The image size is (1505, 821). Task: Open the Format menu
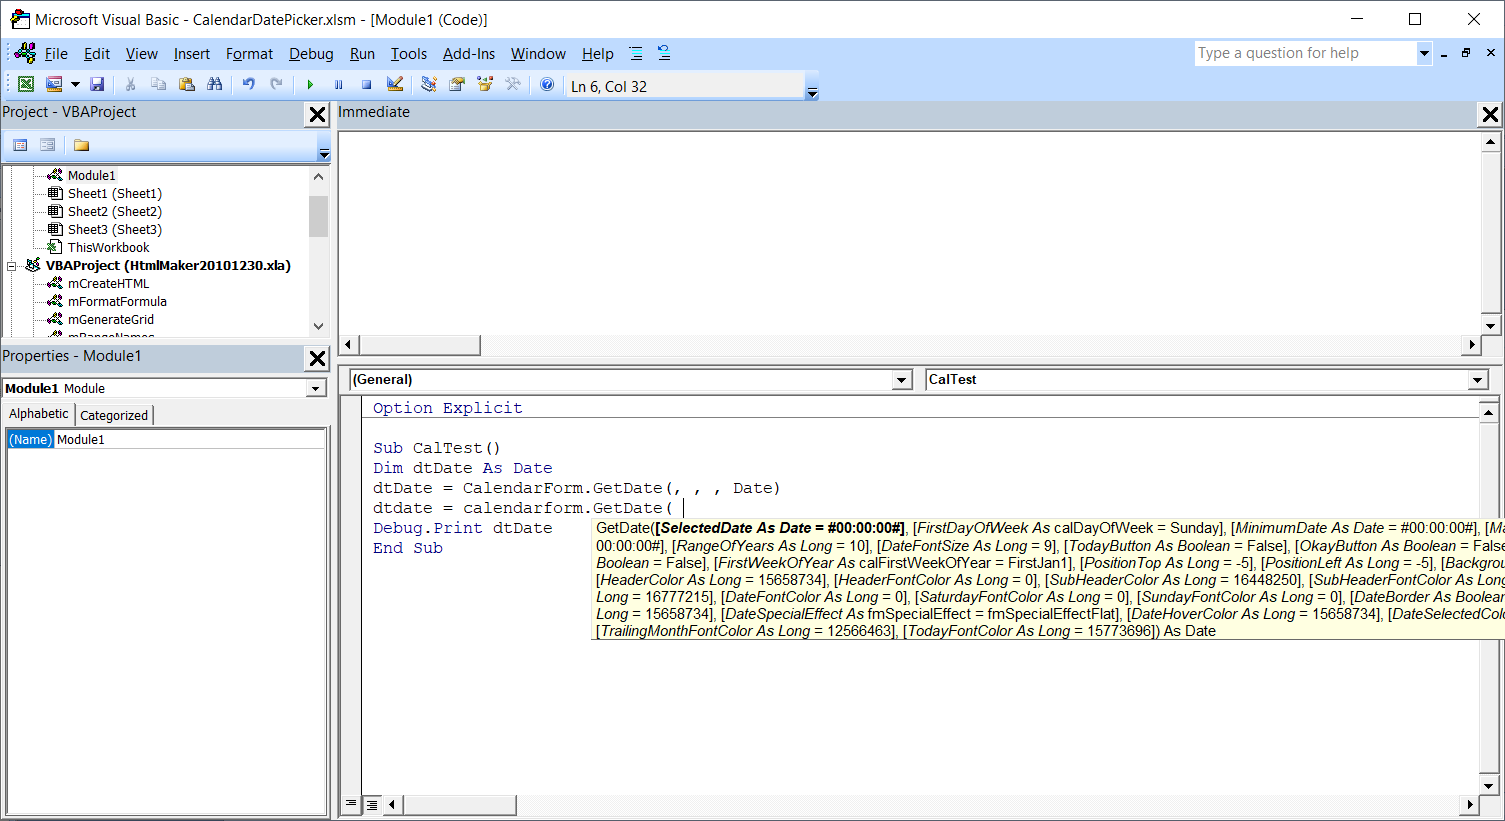coord(249,54)
